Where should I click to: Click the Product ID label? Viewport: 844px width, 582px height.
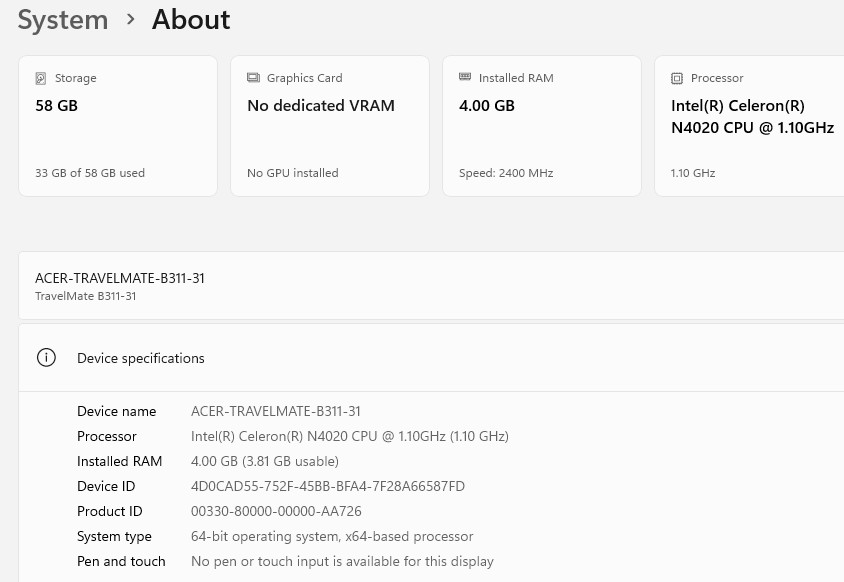tap(110, 511)
